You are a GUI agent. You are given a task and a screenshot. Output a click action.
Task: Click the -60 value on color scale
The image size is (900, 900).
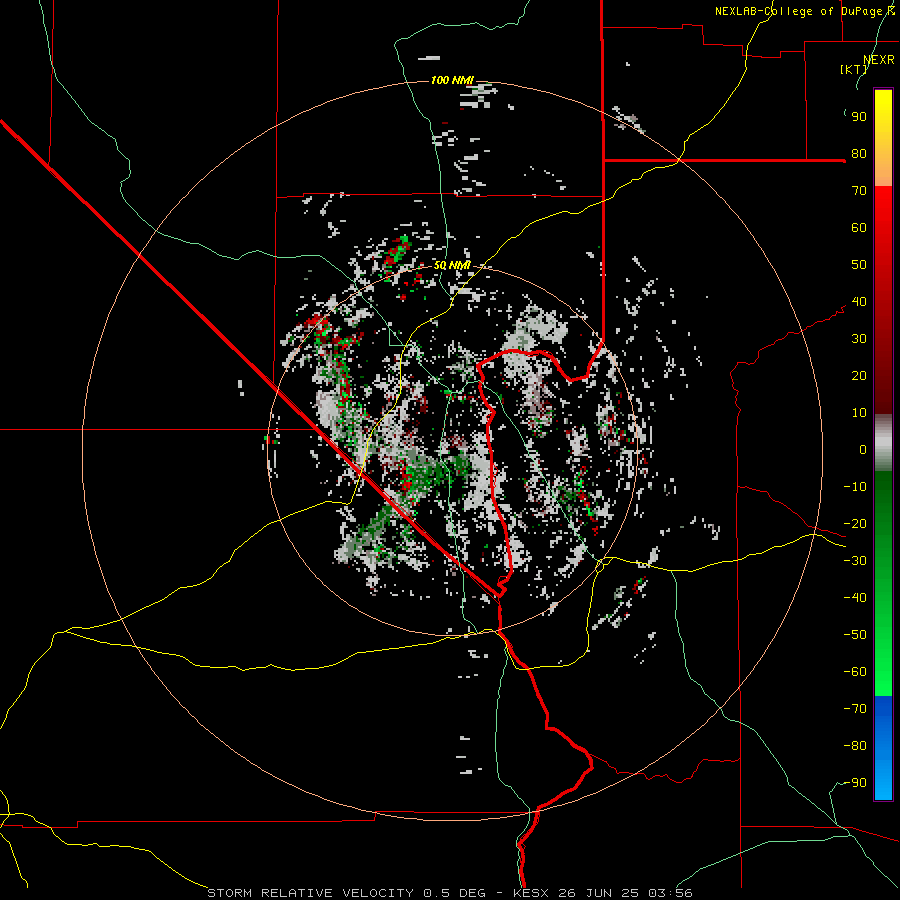(855, 672)
